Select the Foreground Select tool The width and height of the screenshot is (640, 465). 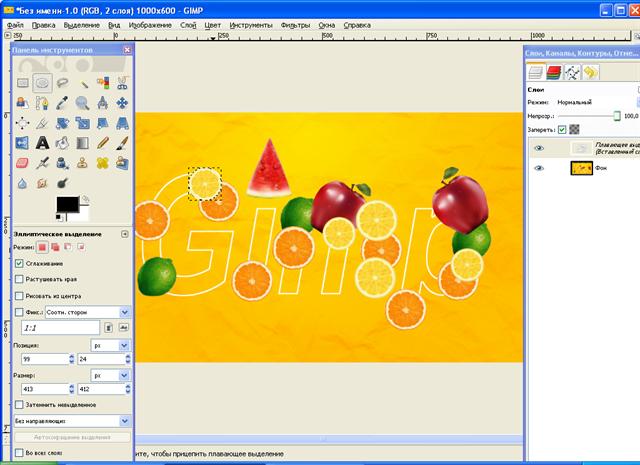[x=22, y=103]
